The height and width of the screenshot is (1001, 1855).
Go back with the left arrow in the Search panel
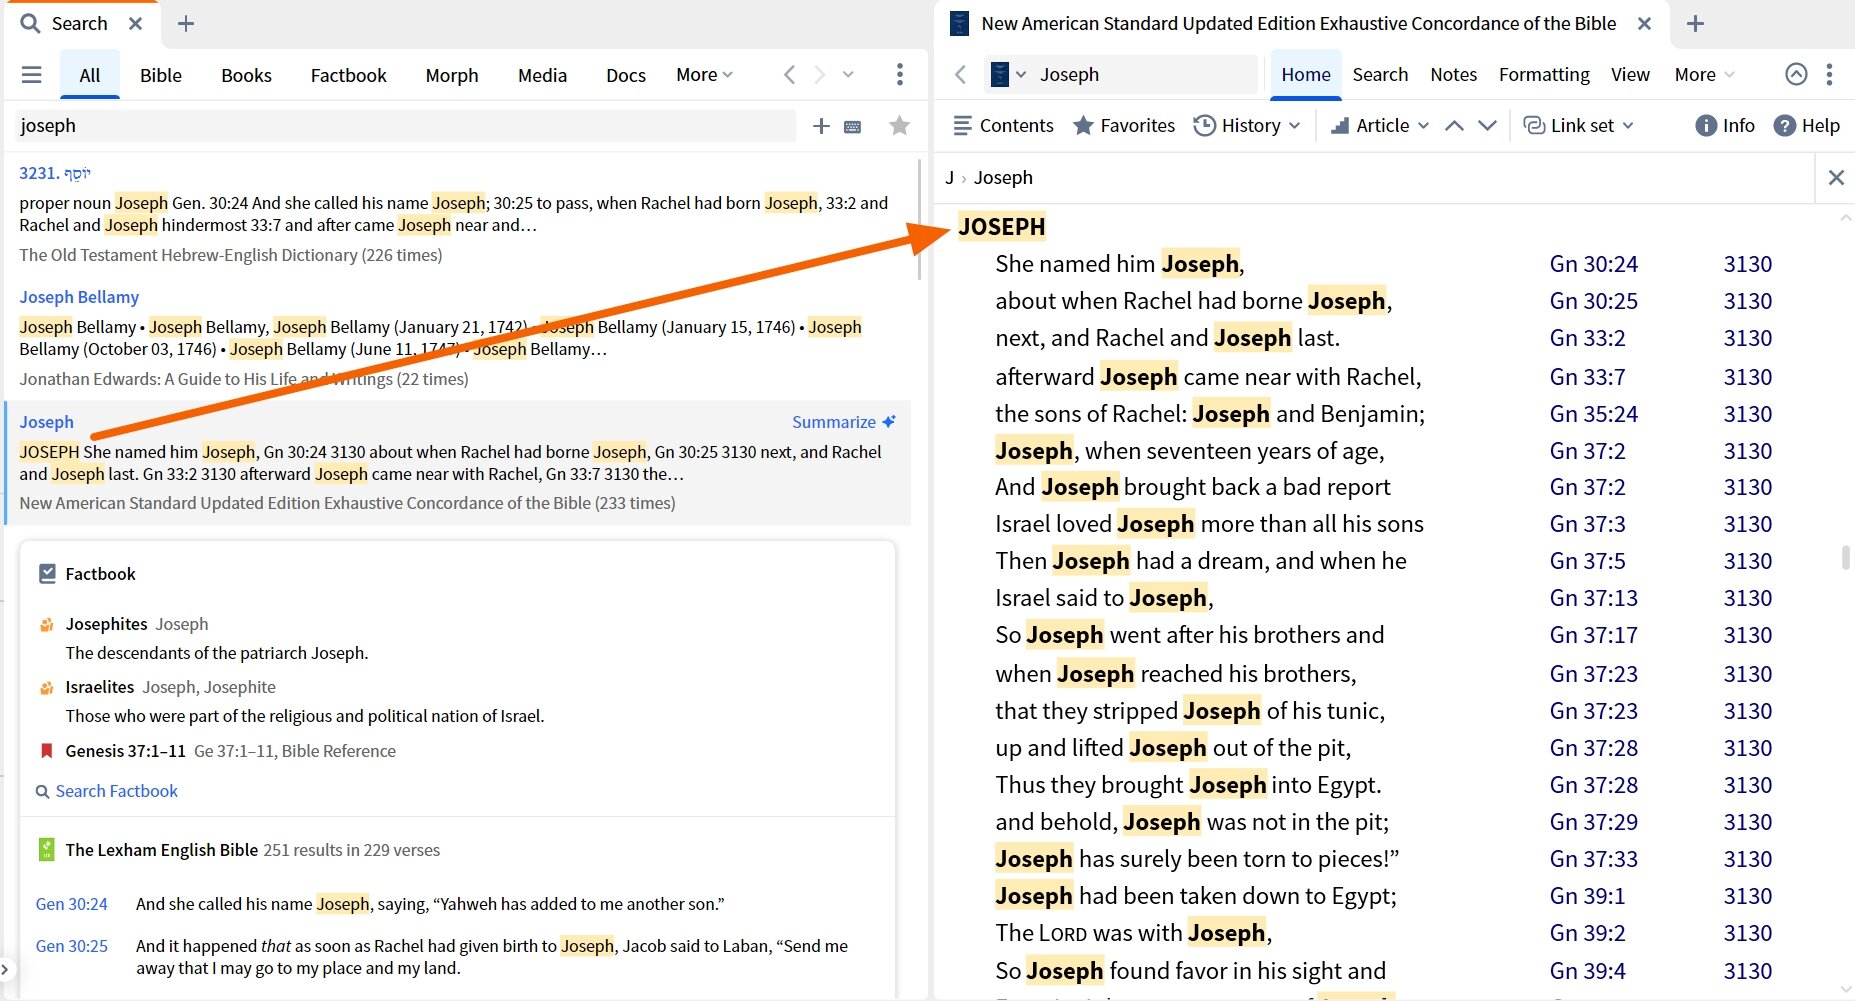[x=789, y=75]
